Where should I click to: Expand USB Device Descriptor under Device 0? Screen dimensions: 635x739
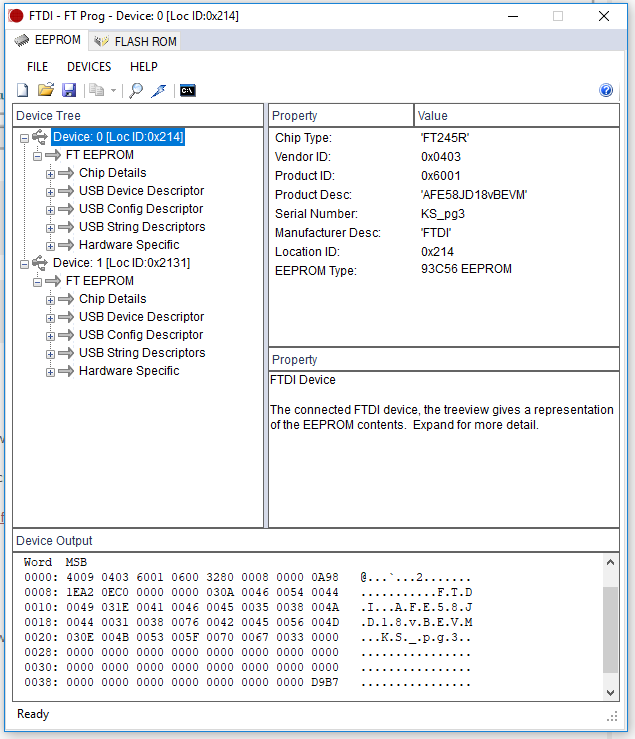pyautogui.click(x=50, y=192)
